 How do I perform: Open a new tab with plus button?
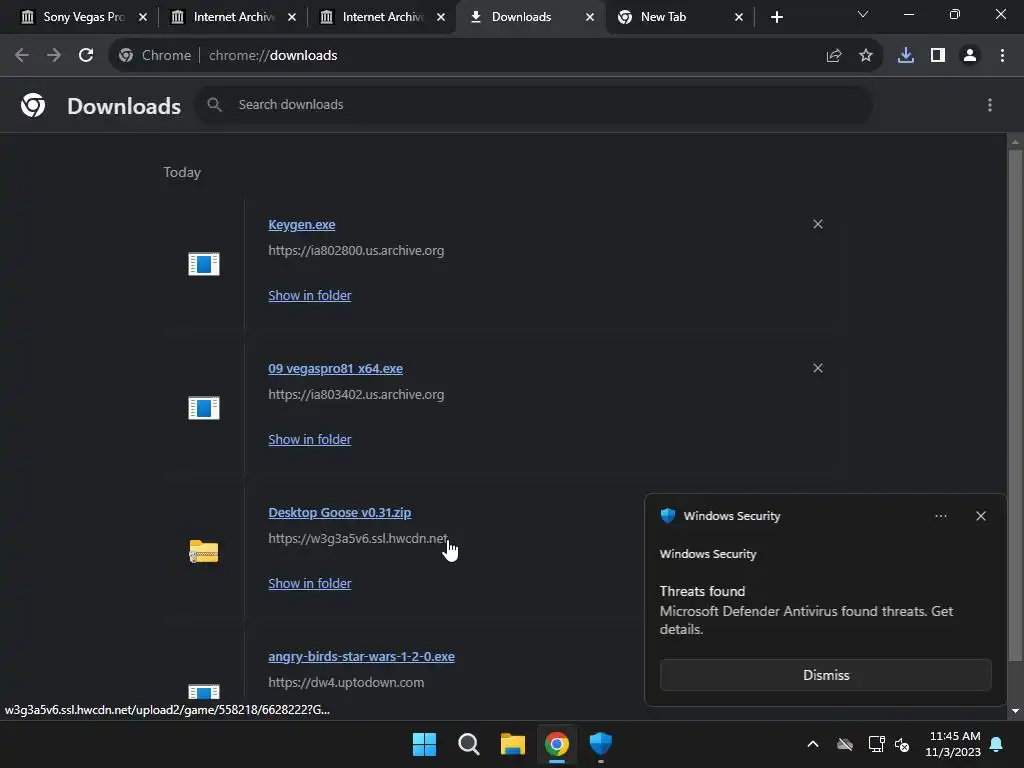tap(776, 18)
